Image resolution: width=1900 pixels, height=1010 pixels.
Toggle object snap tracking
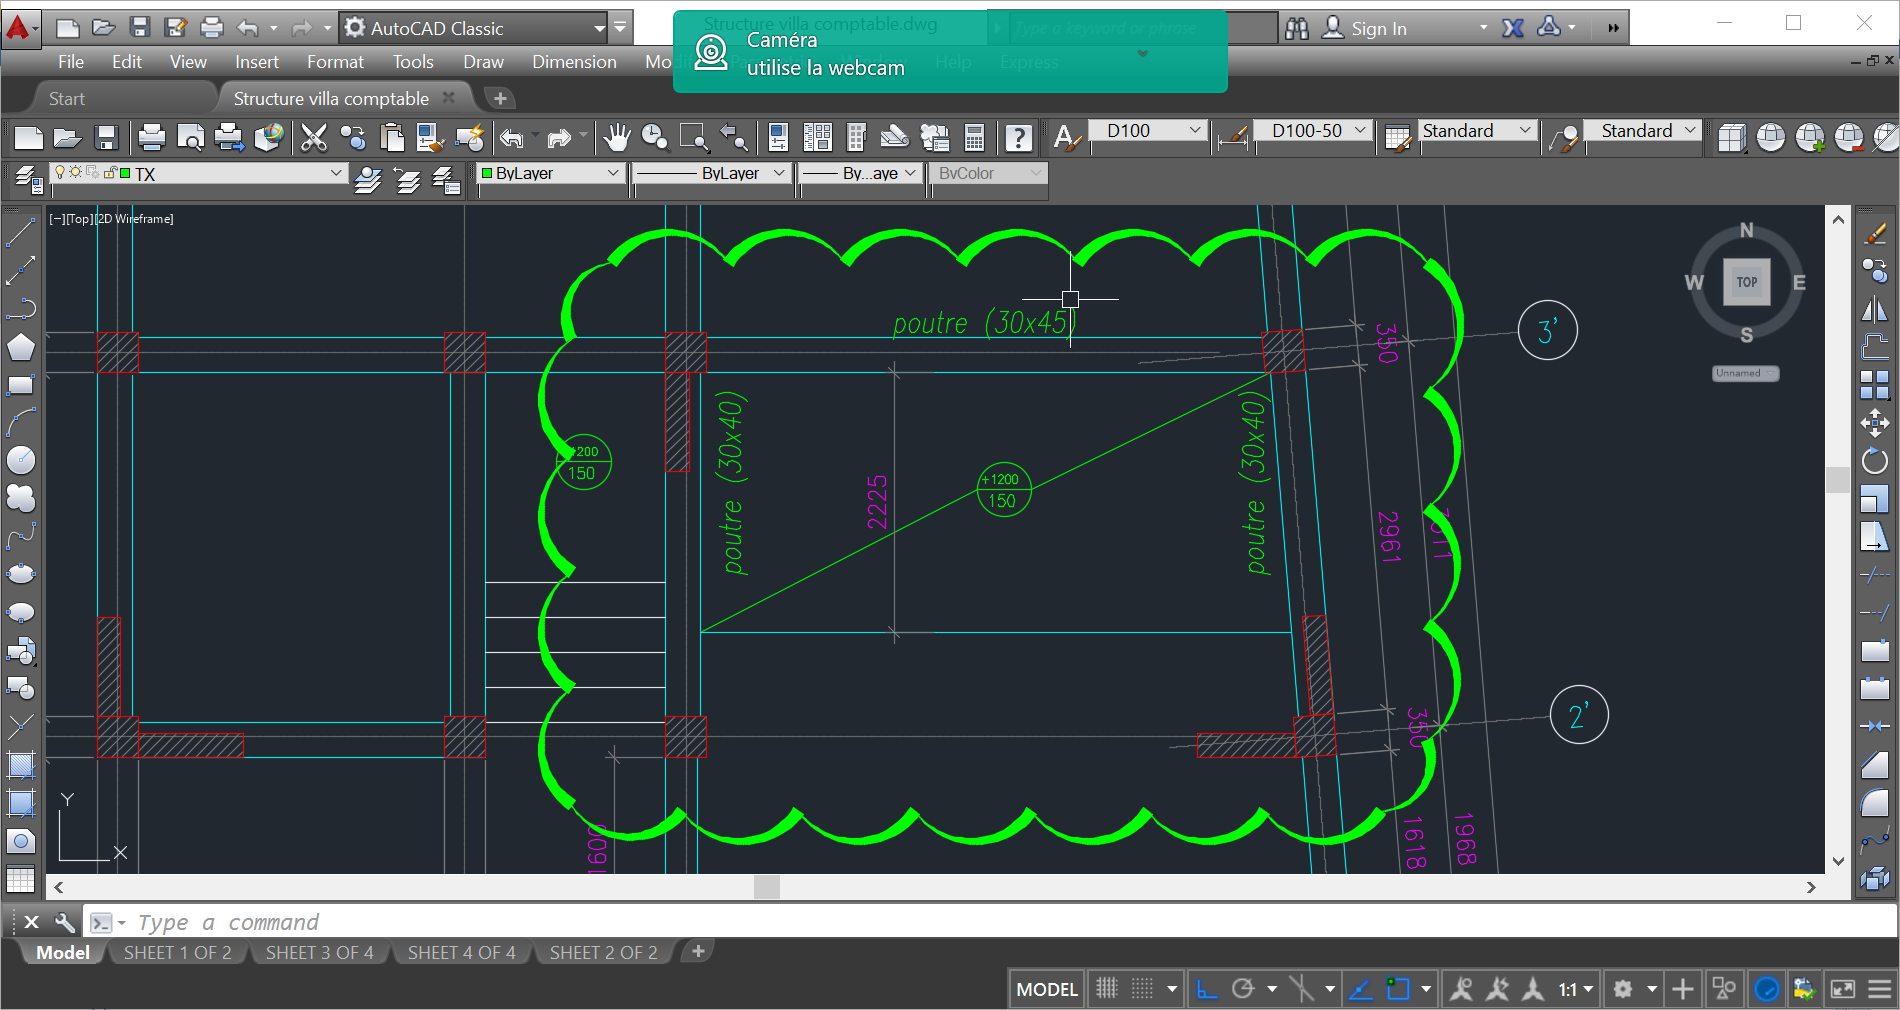(x=1361, y=989)
